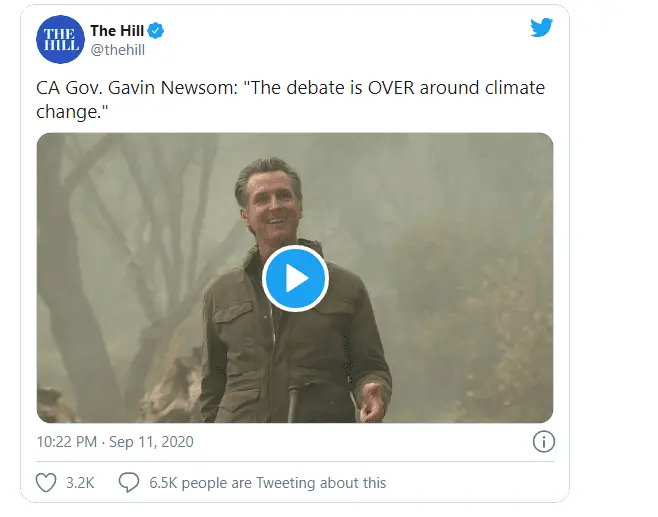Click the words "climate" in the tweet text

pyautogui.click(x=507, y=88)
